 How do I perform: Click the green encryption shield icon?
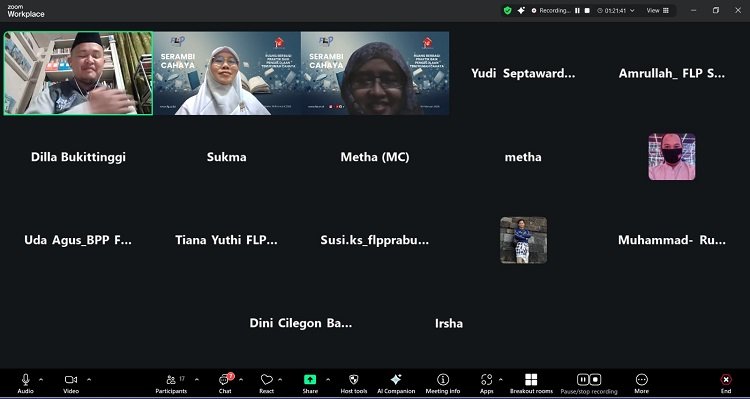tap(507, 10)
